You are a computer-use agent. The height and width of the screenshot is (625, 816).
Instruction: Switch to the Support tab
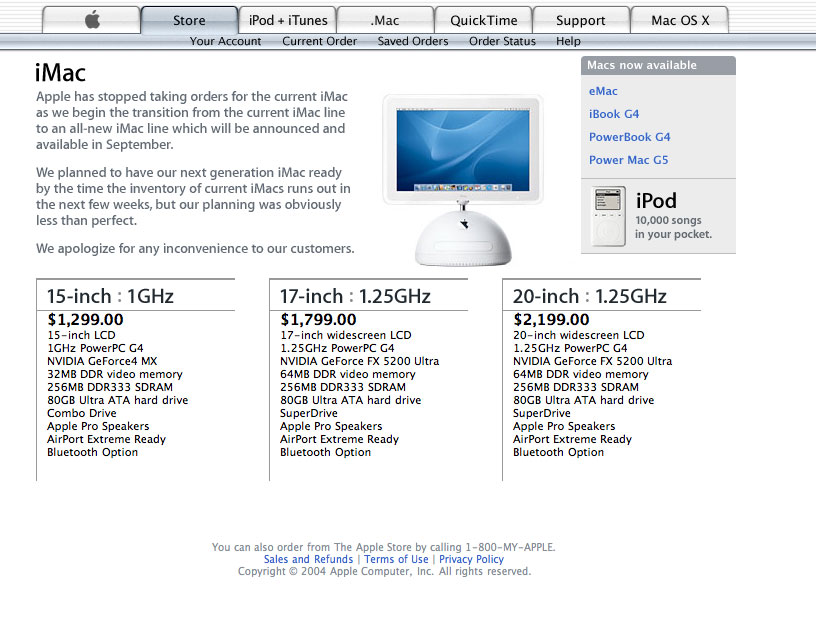(x=581, y=20)
